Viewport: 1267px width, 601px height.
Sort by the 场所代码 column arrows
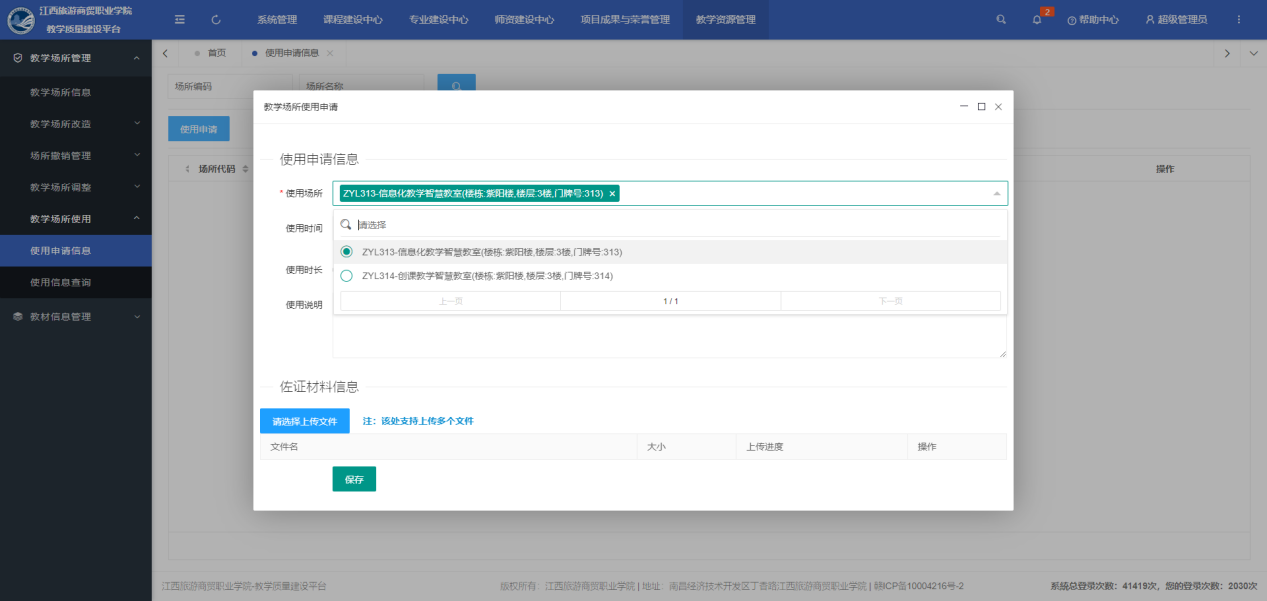245,169
